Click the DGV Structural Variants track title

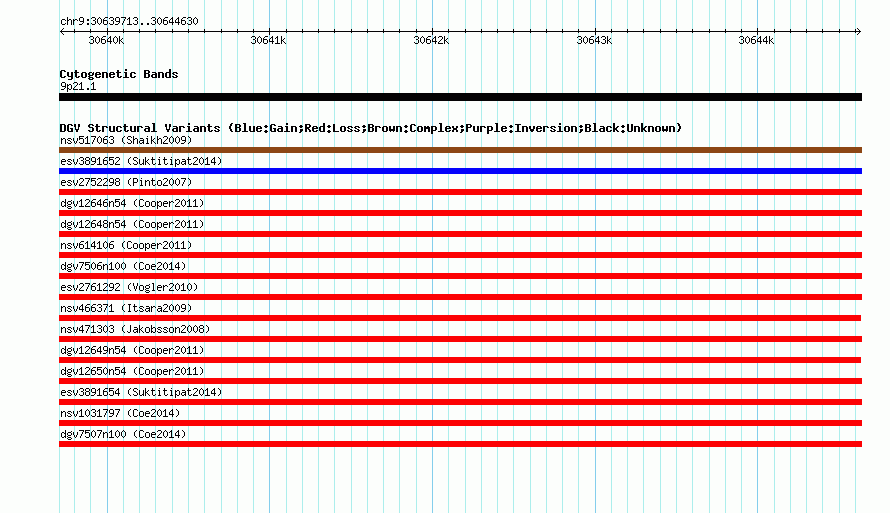(x=371, y=128)
